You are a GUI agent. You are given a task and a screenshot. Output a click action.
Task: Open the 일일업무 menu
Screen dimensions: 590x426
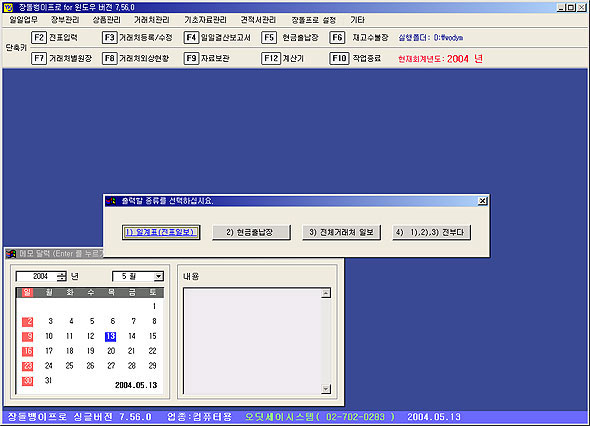tap(23, 20)
